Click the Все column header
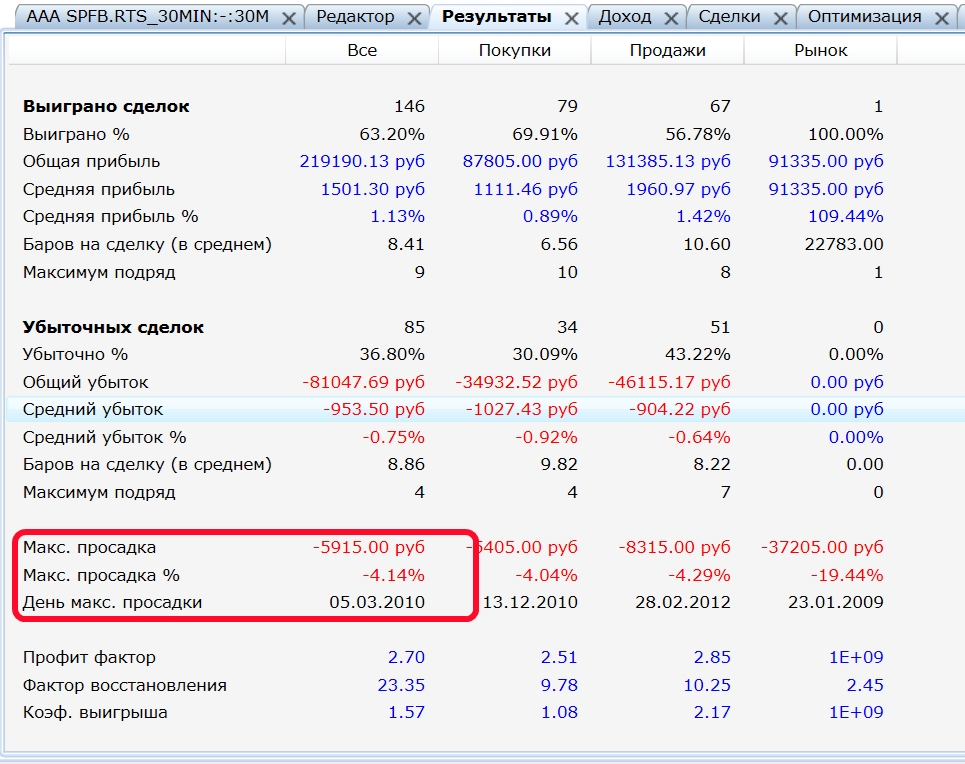Viewport: 965px width, 764px height. click(x=362, y=50)
